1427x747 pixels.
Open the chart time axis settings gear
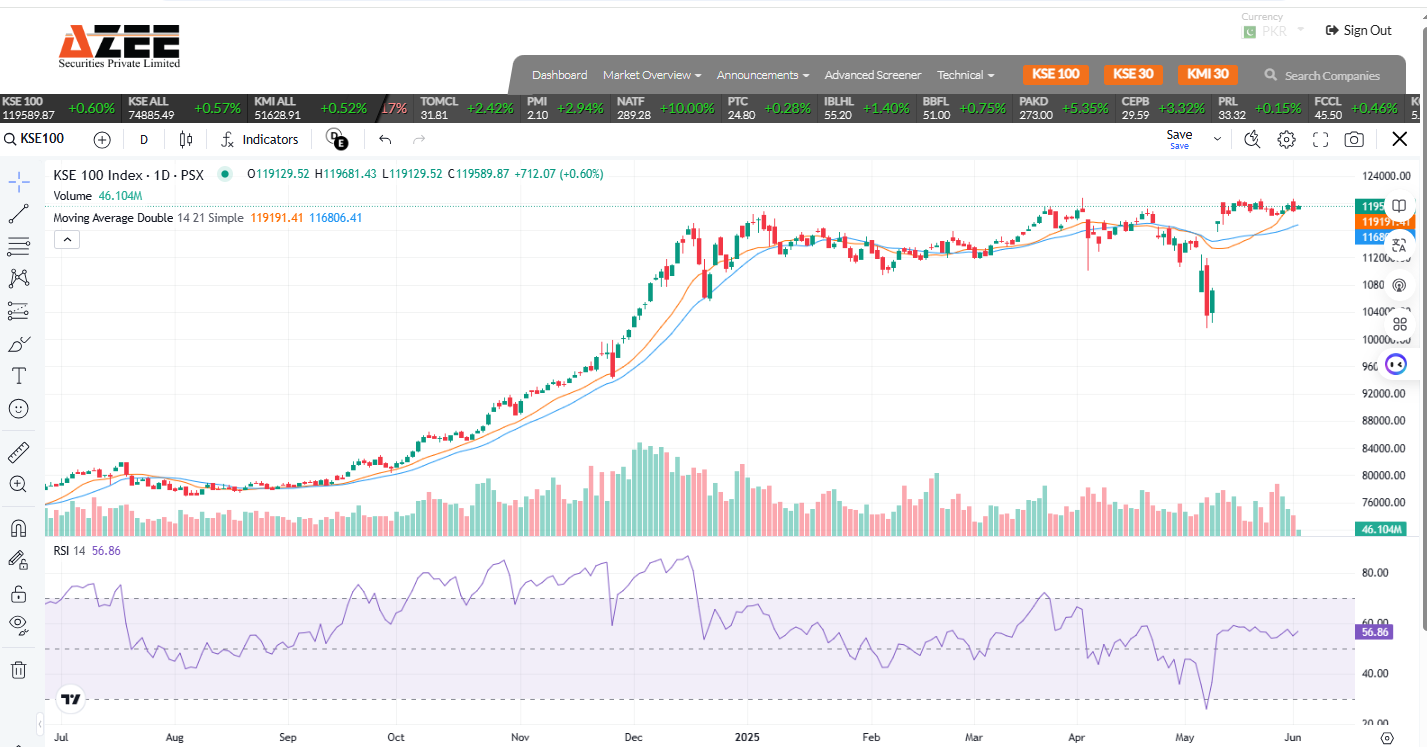(1387, 738)
